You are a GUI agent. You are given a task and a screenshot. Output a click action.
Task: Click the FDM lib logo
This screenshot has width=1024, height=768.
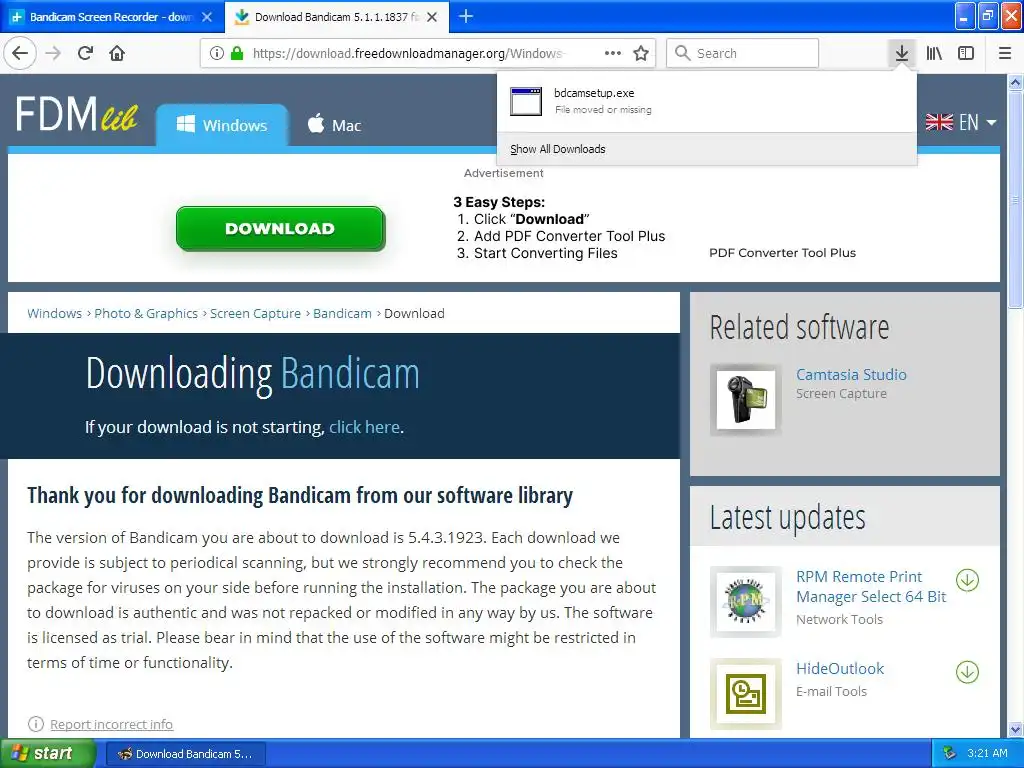(x=76, y=115)
